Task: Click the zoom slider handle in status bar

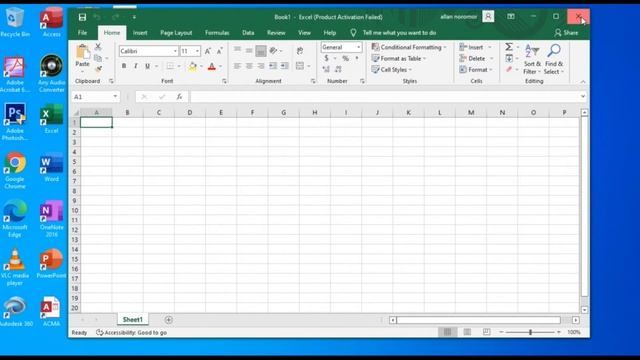Action: click(530, 332)
